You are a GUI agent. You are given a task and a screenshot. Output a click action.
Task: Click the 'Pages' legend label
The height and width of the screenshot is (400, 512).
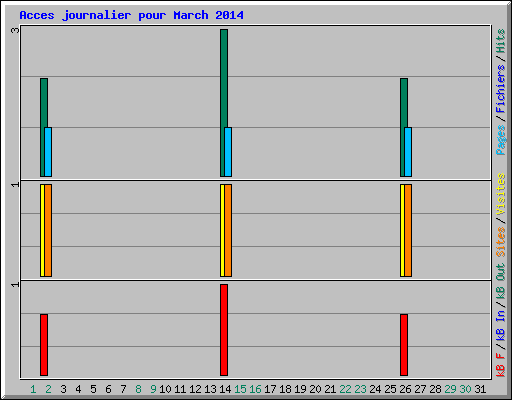(x=501, y=140)
